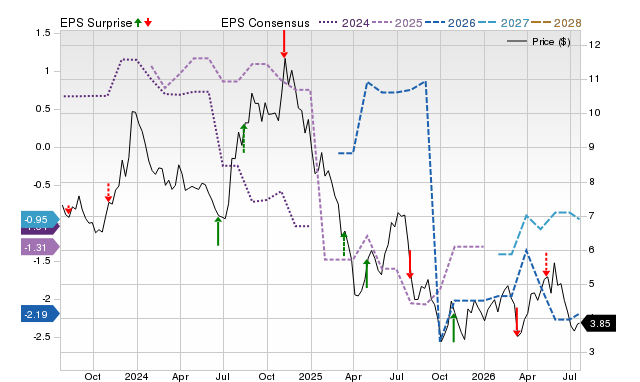Click the solid green up arrow at the July 2024 price low
This screenshot has height=382, width=640.
218,231
